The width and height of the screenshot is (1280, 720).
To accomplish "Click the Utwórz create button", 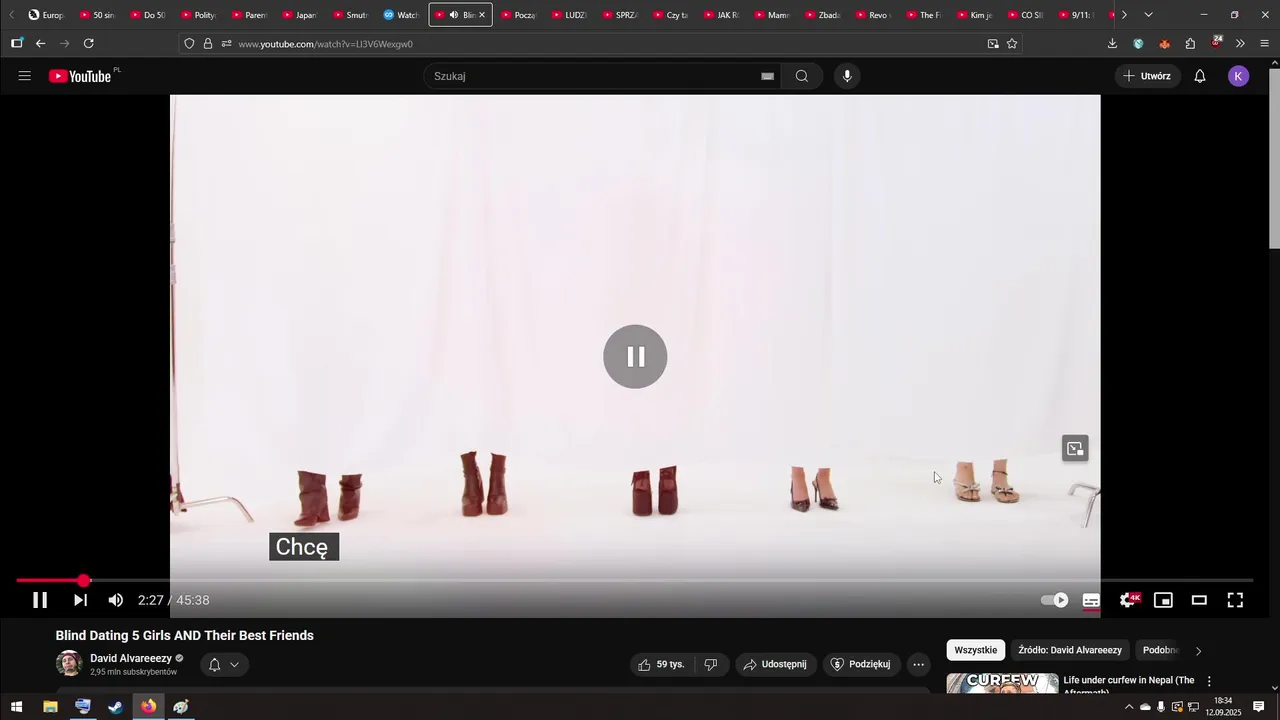I will (1148, 76).
